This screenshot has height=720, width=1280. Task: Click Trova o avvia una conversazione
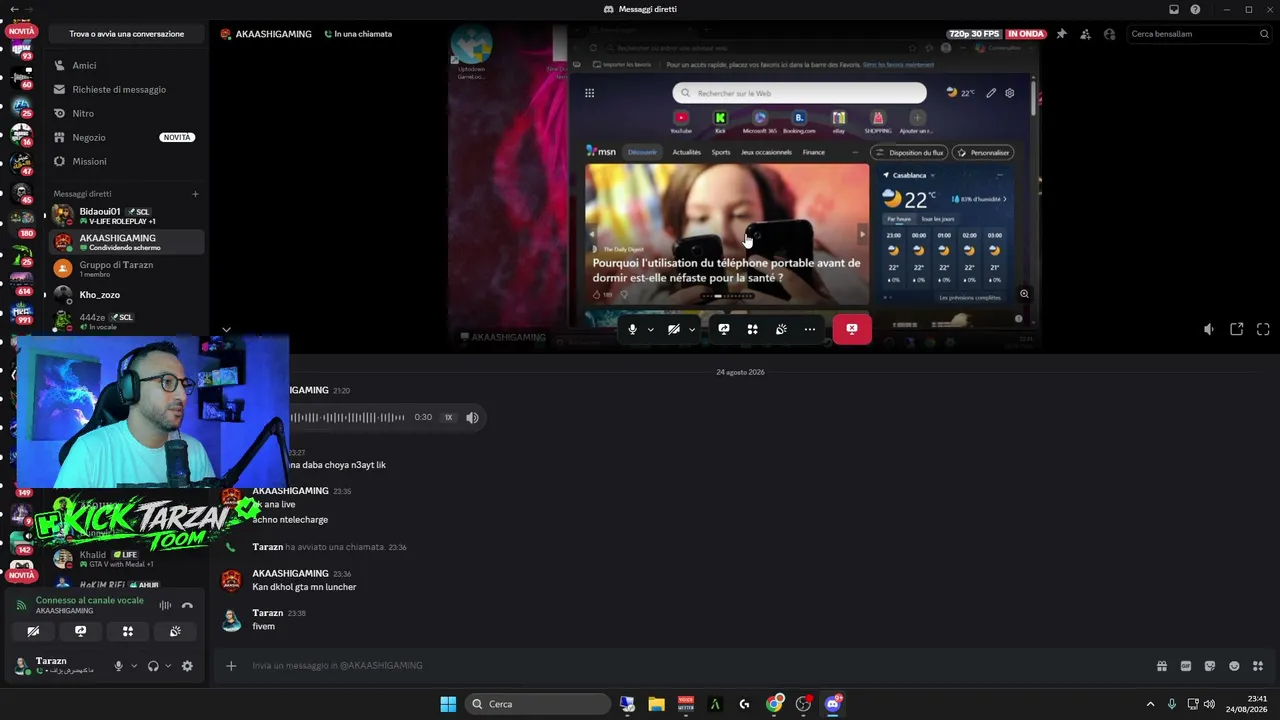point(126,34)
